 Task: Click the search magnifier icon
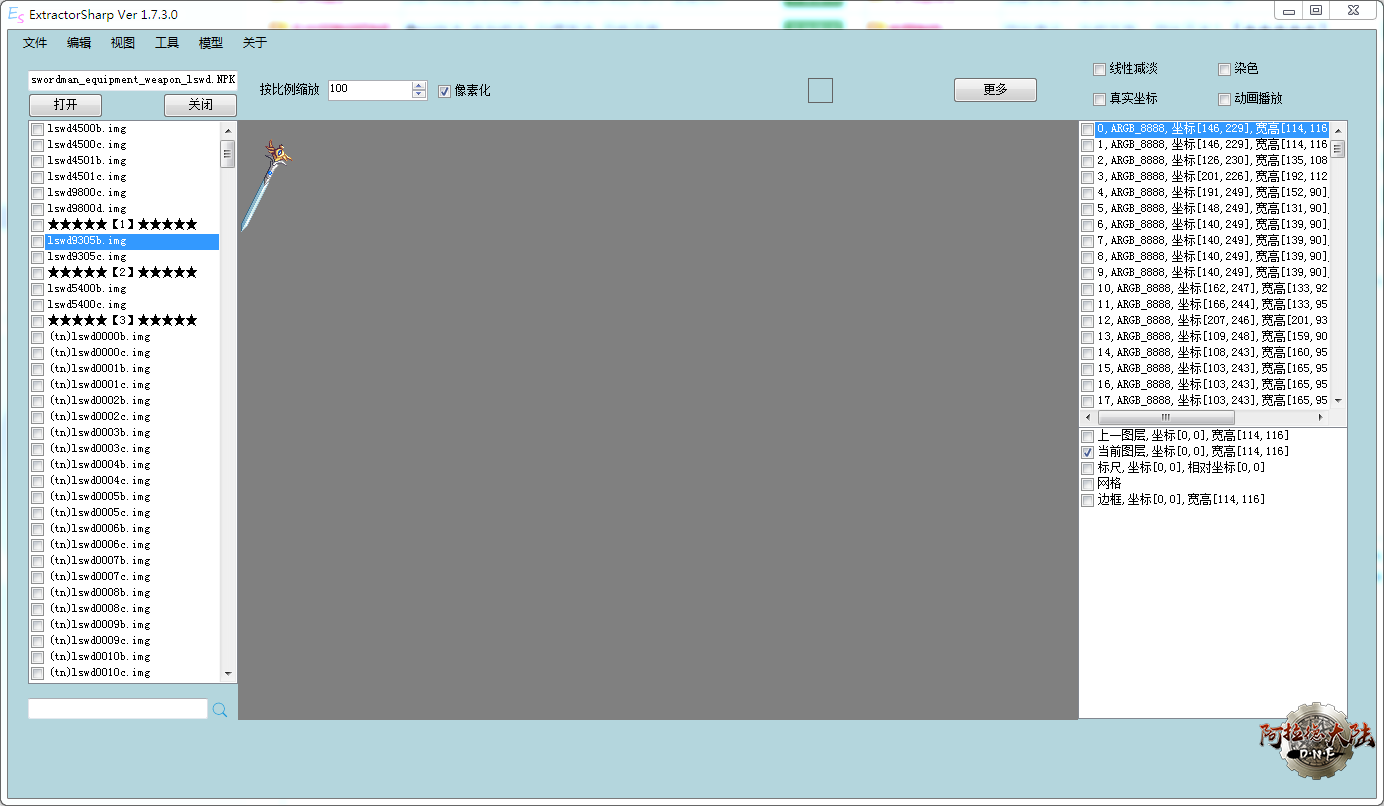[220, 710]
